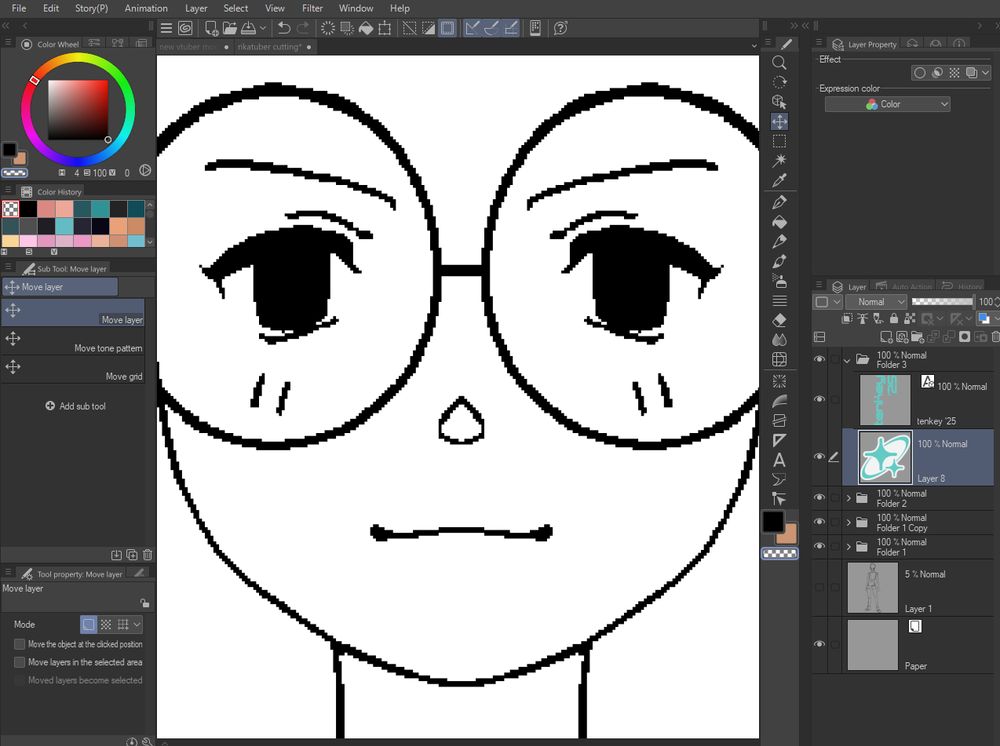Hide the Folder 3 layer folder

820,359
